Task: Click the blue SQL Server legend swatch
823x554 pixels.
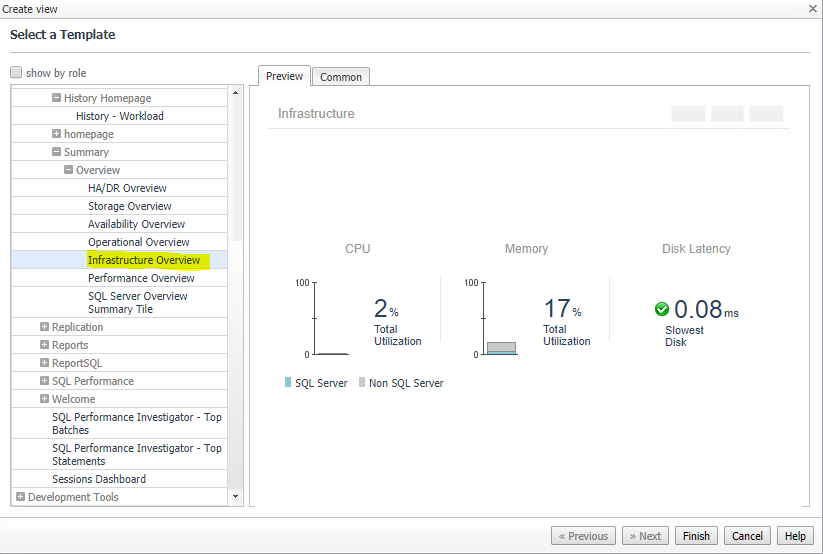Action: 288,383
